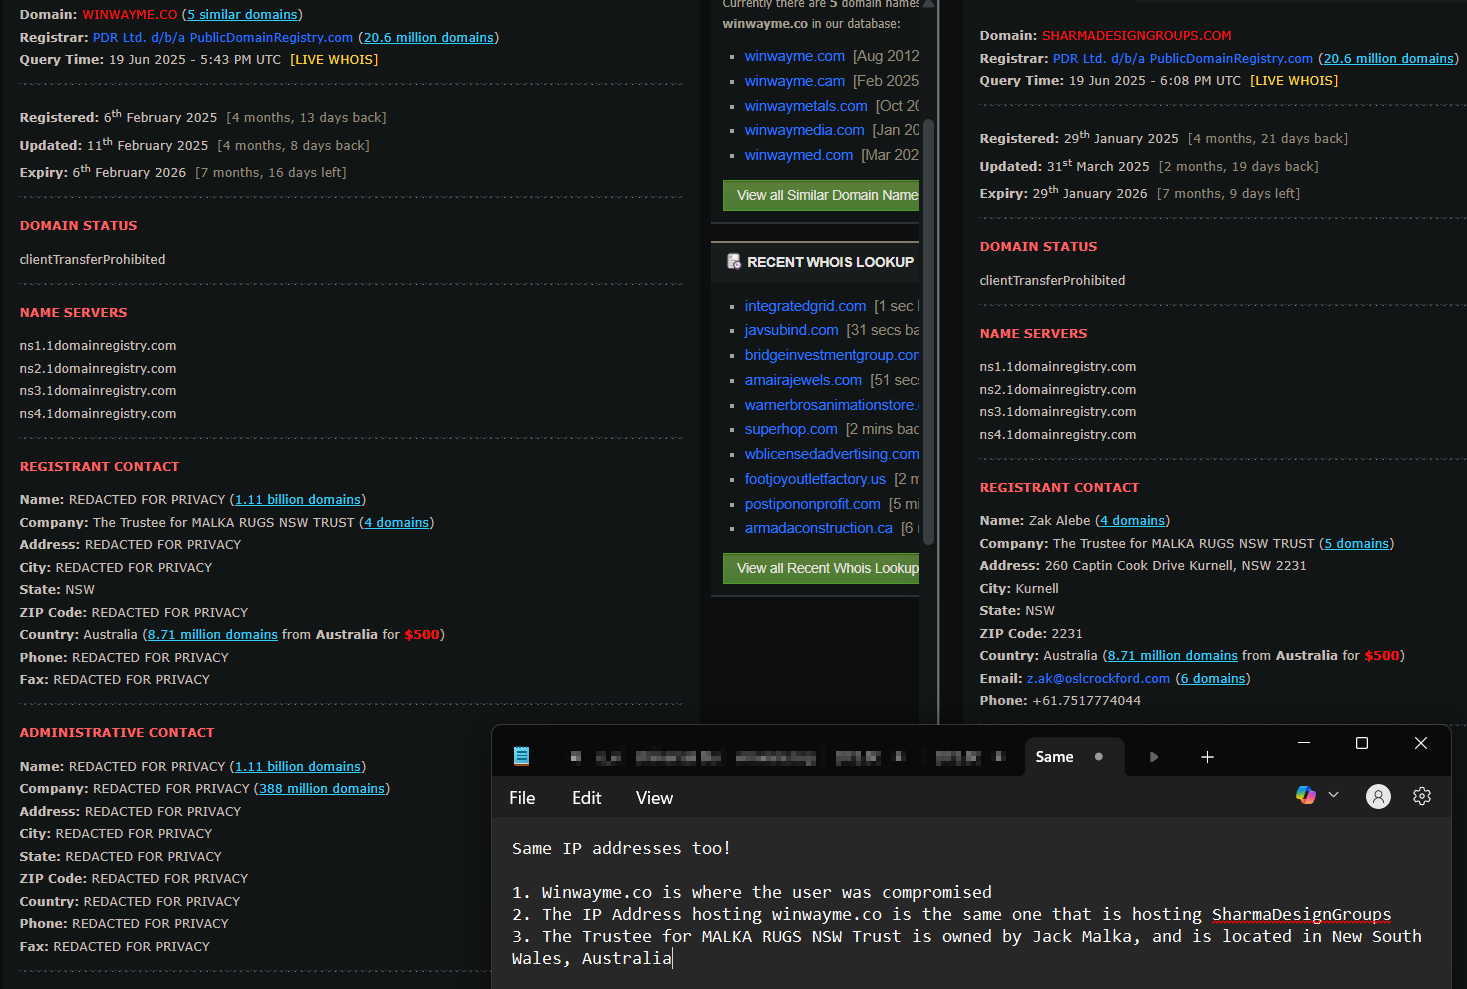Click the Copilot icon in Notepad
The height and width of the screenshot is (989, 1467).
pos(1305,795)
